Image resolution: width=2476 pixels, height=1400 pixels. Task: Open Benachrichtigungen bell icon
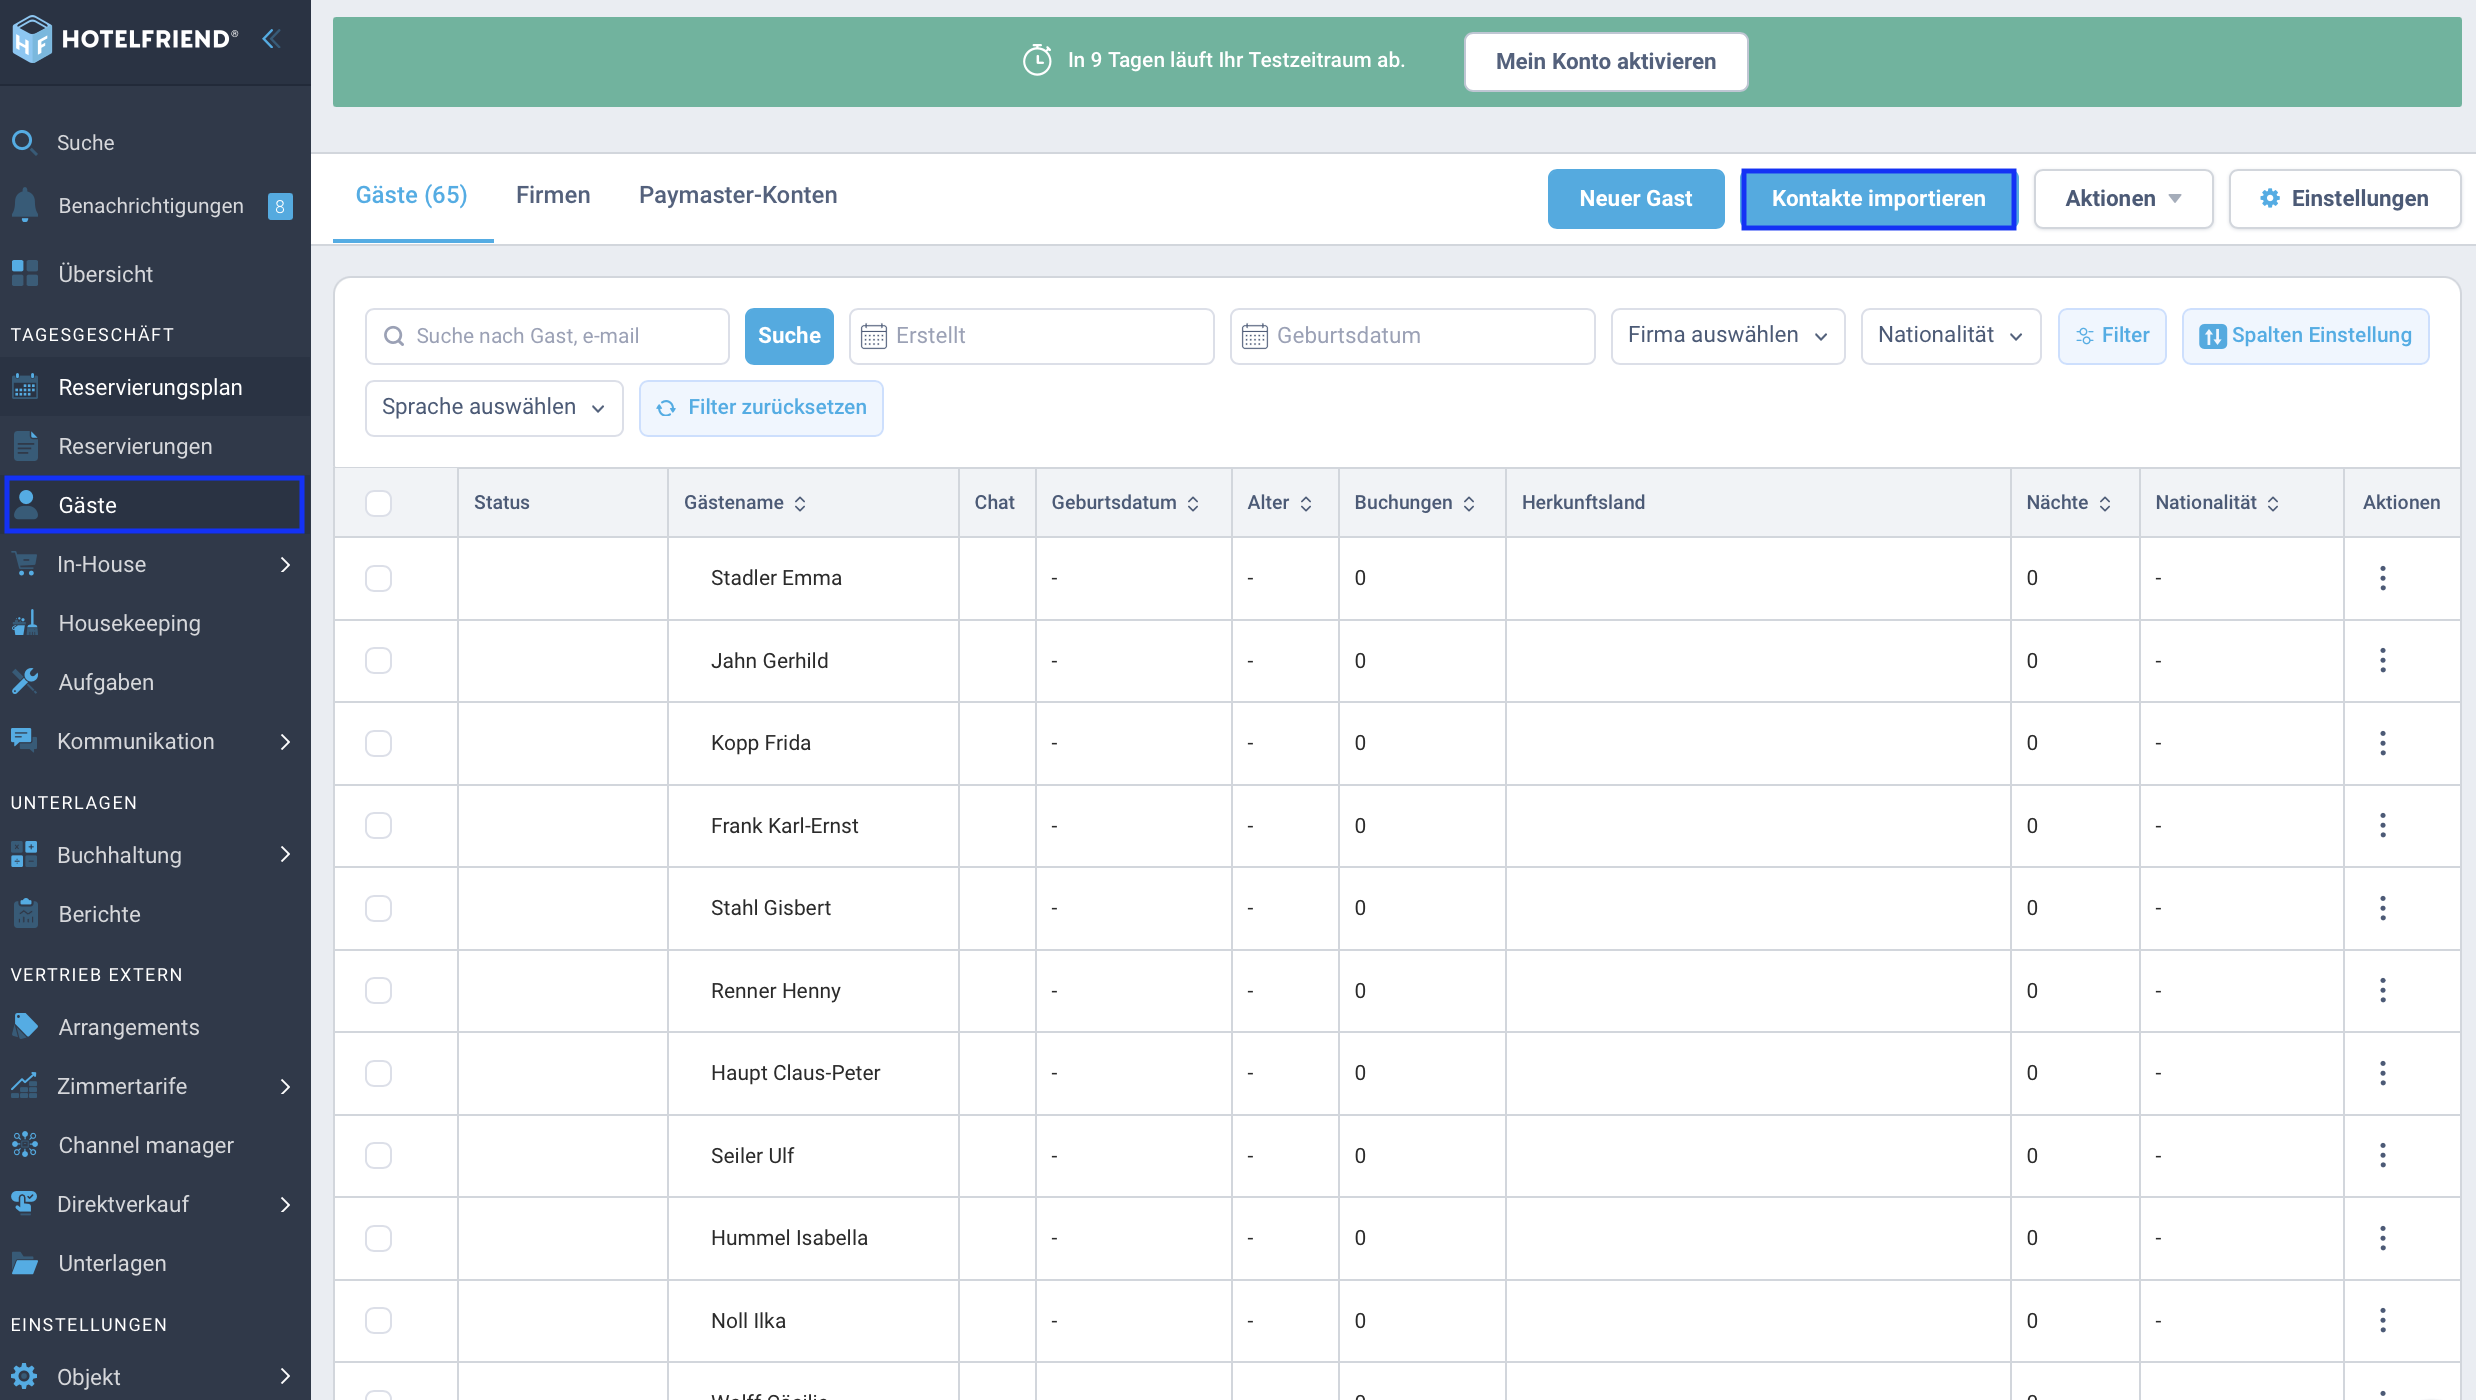(x=25, y=205)
